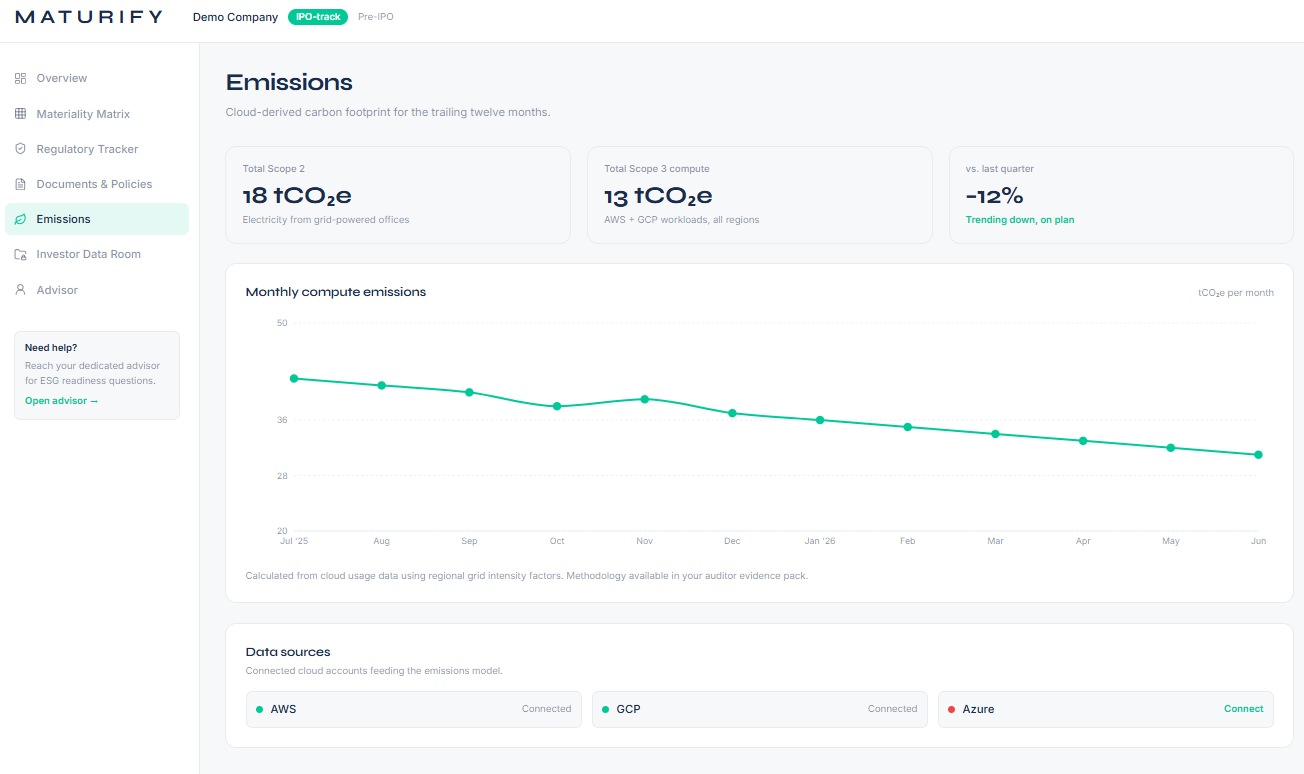Select the Oct data point on chart

point(557,406)
